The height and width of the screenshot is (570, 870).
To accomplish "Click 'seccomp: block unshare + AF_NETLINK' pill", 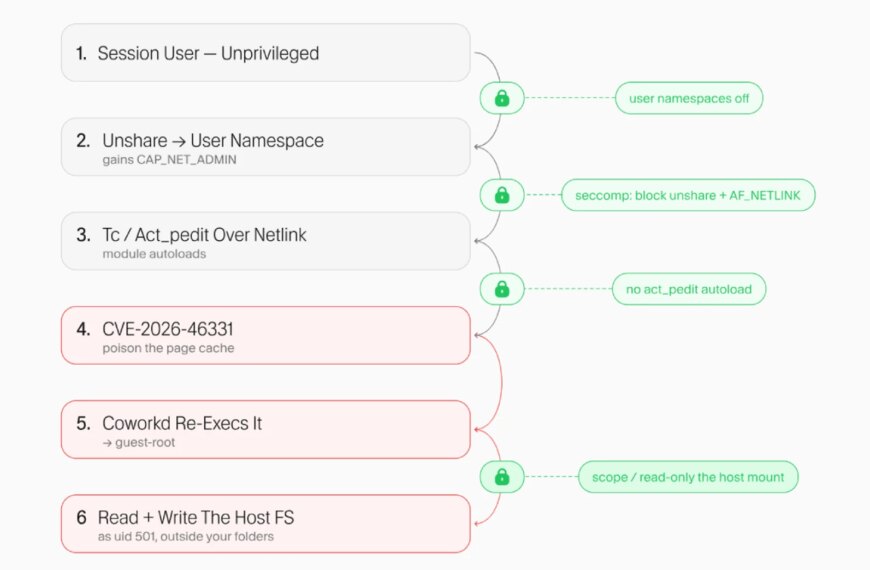I will [688, 195].
